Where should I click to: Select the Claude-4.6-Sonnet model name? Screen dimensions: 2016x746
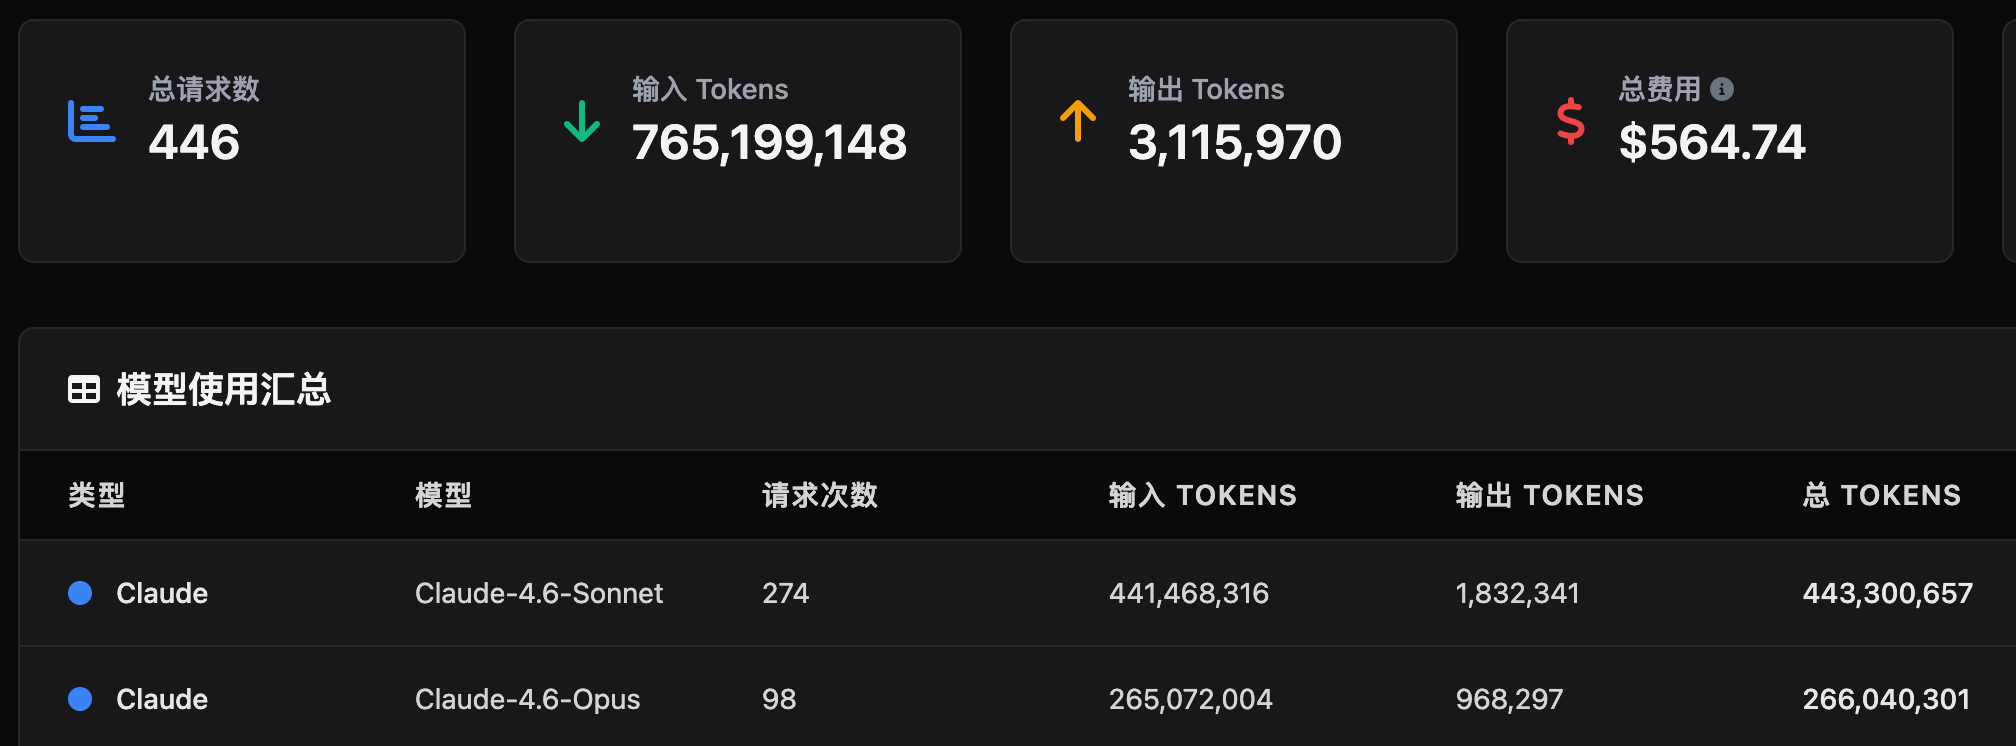539,593
